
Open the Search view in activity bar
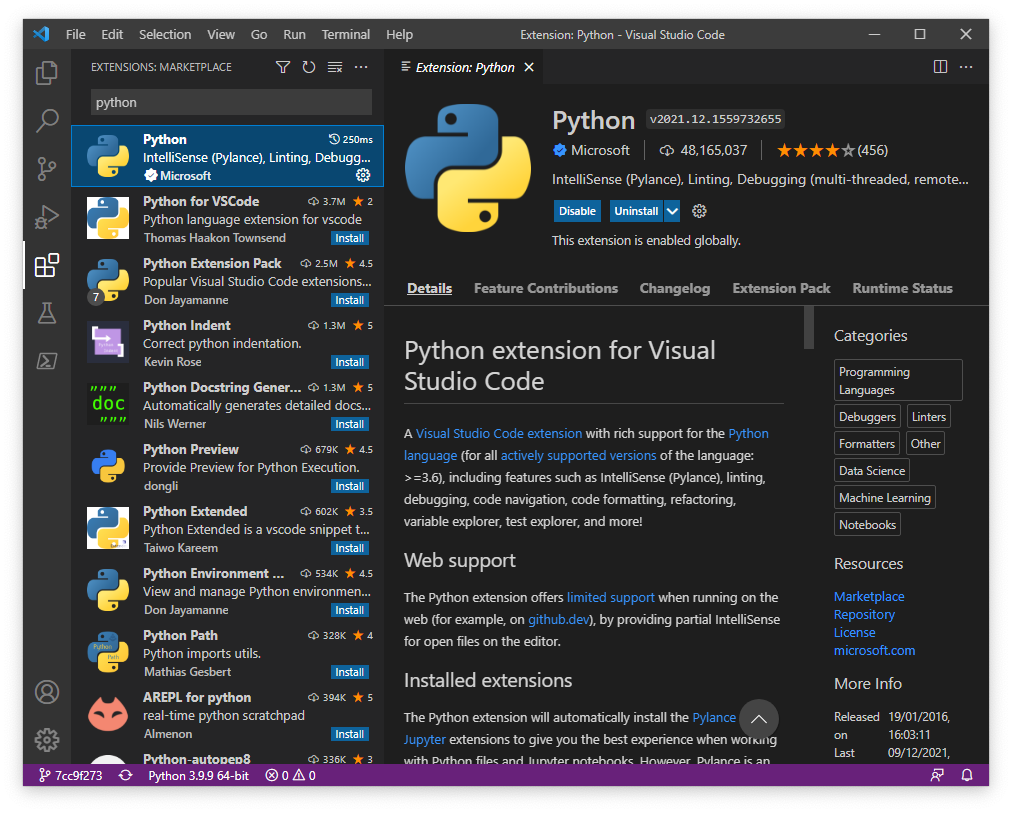(46, 121)
